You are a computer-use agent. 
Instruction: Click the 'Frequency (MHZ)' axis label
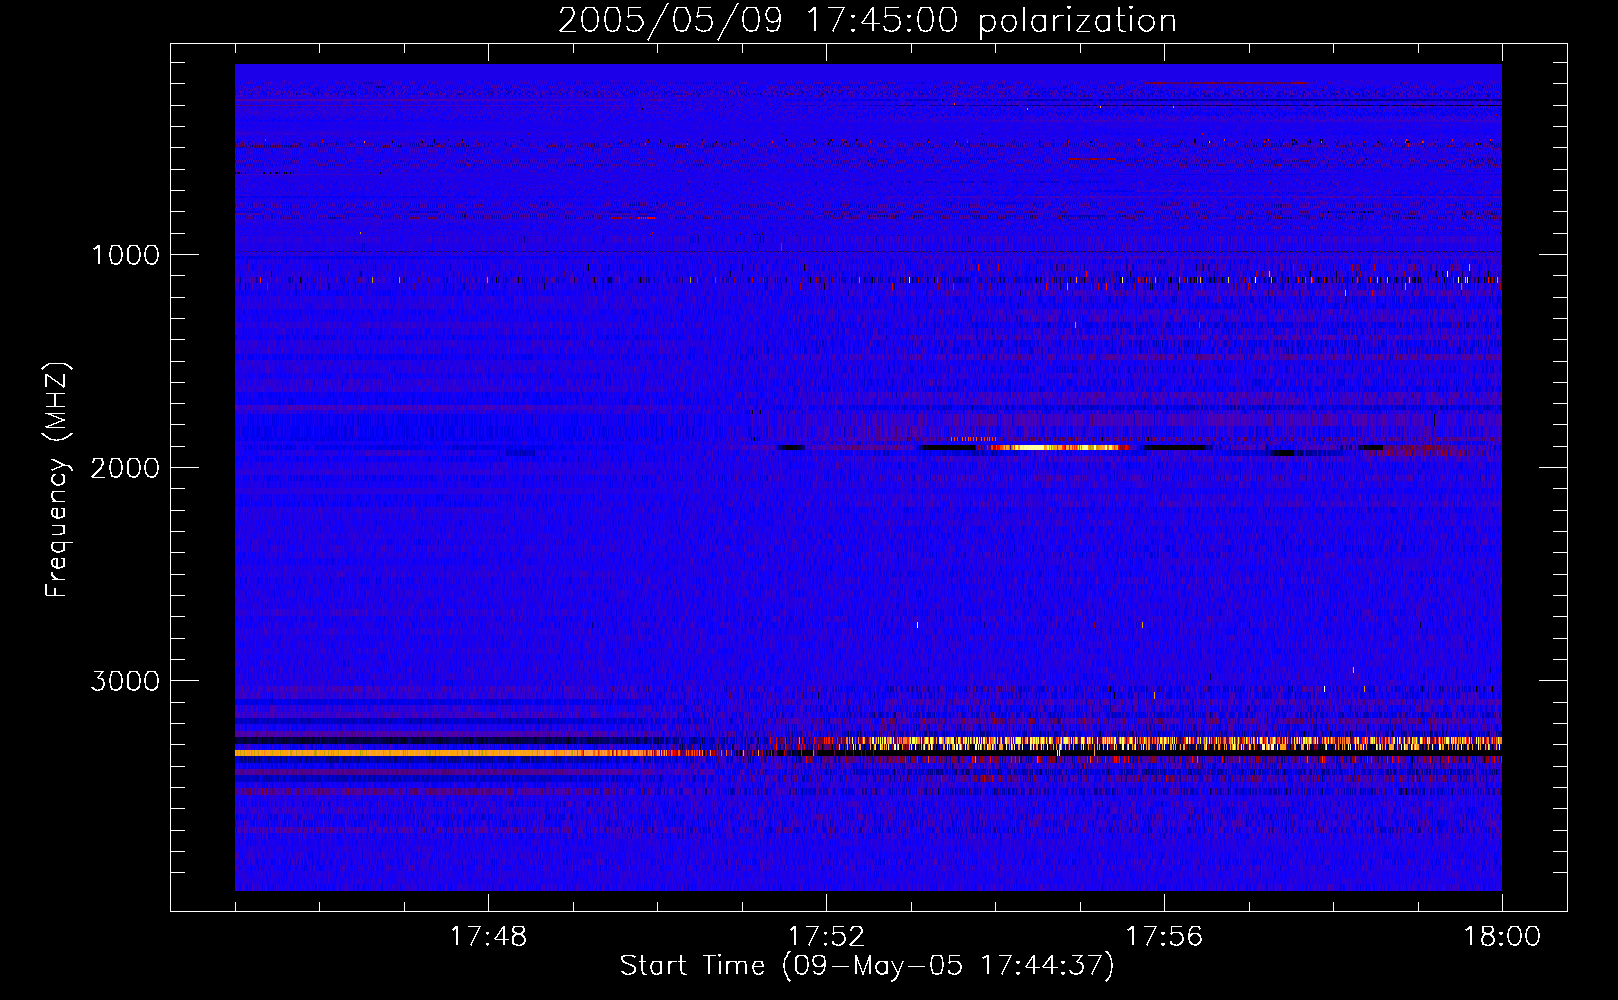58,481
